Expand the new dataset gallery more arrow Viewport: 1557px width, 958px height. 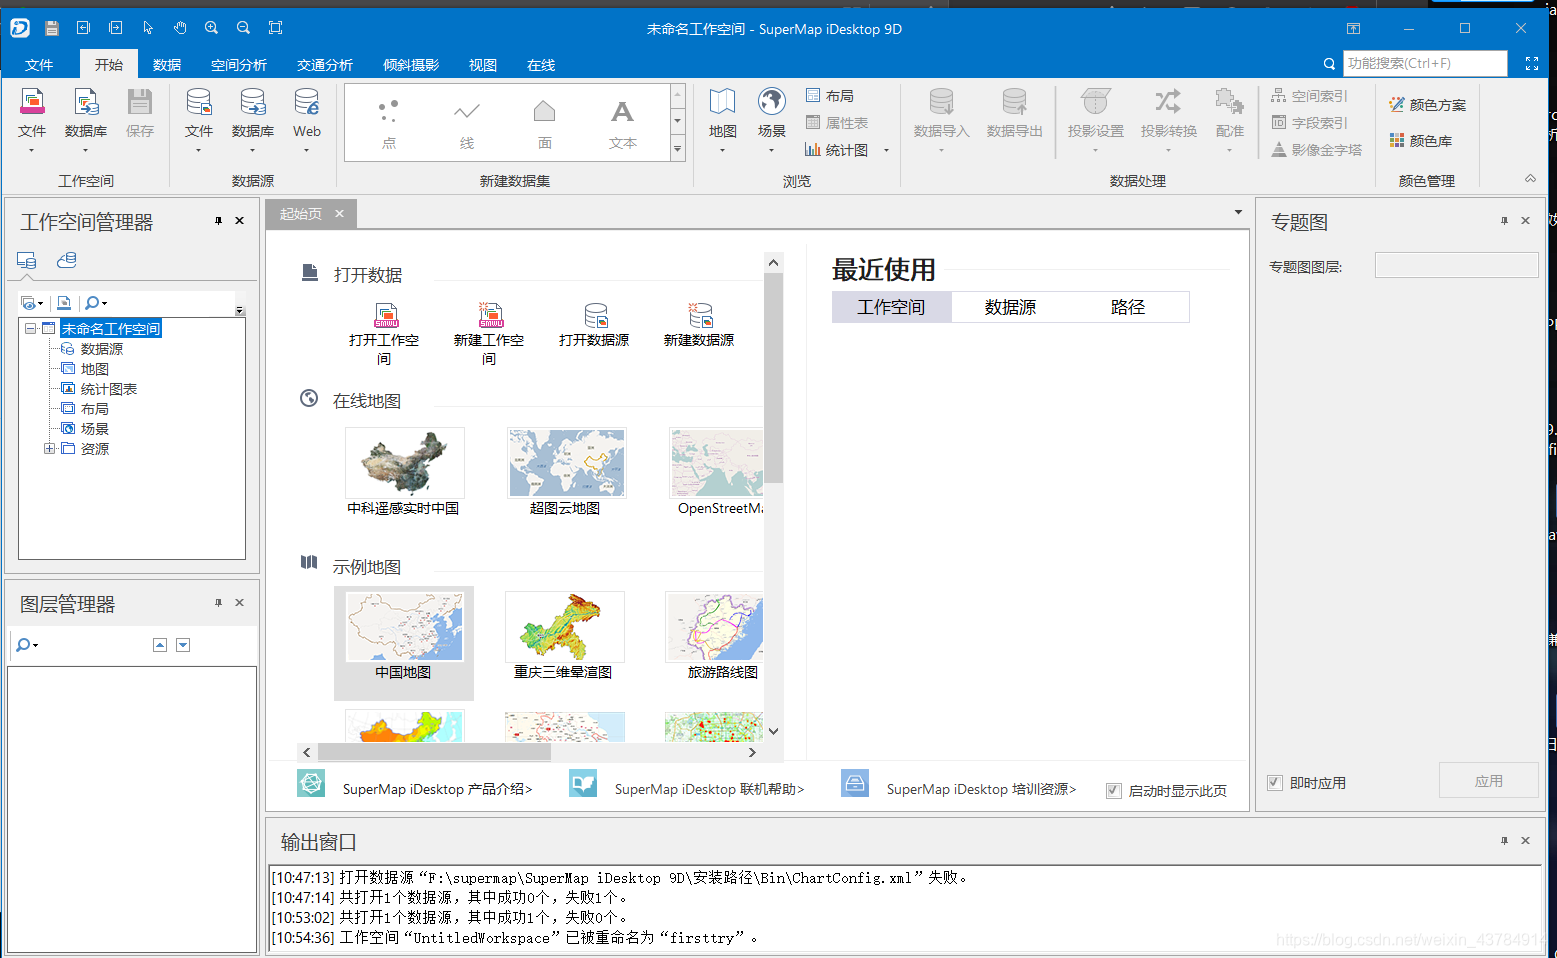pyautogui.click(x=678, y=149)
